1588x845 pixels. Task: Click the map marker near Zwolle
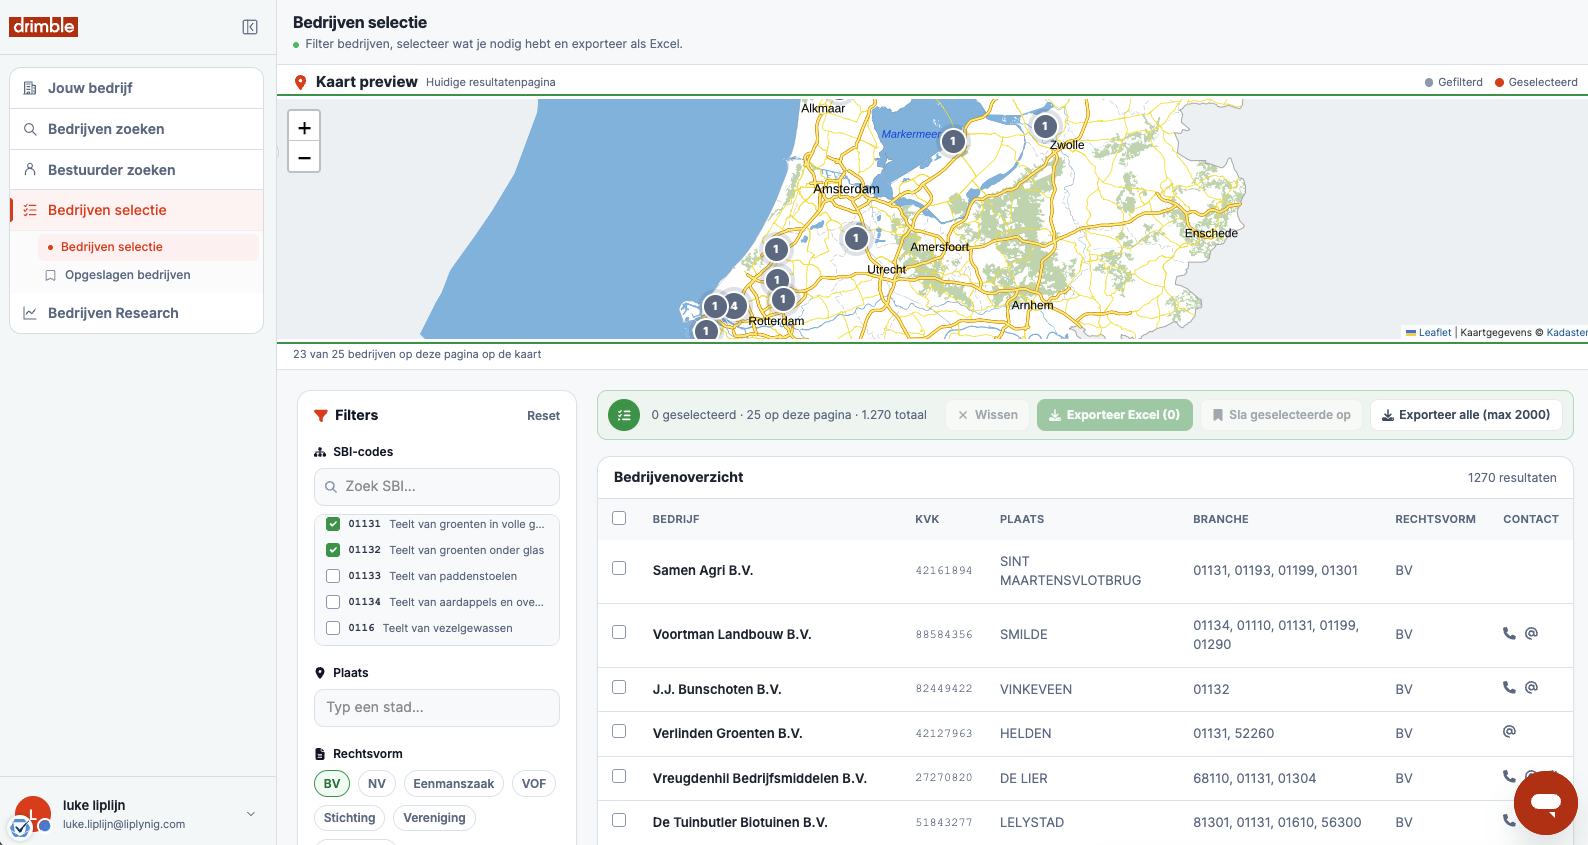click(1045, 126)
